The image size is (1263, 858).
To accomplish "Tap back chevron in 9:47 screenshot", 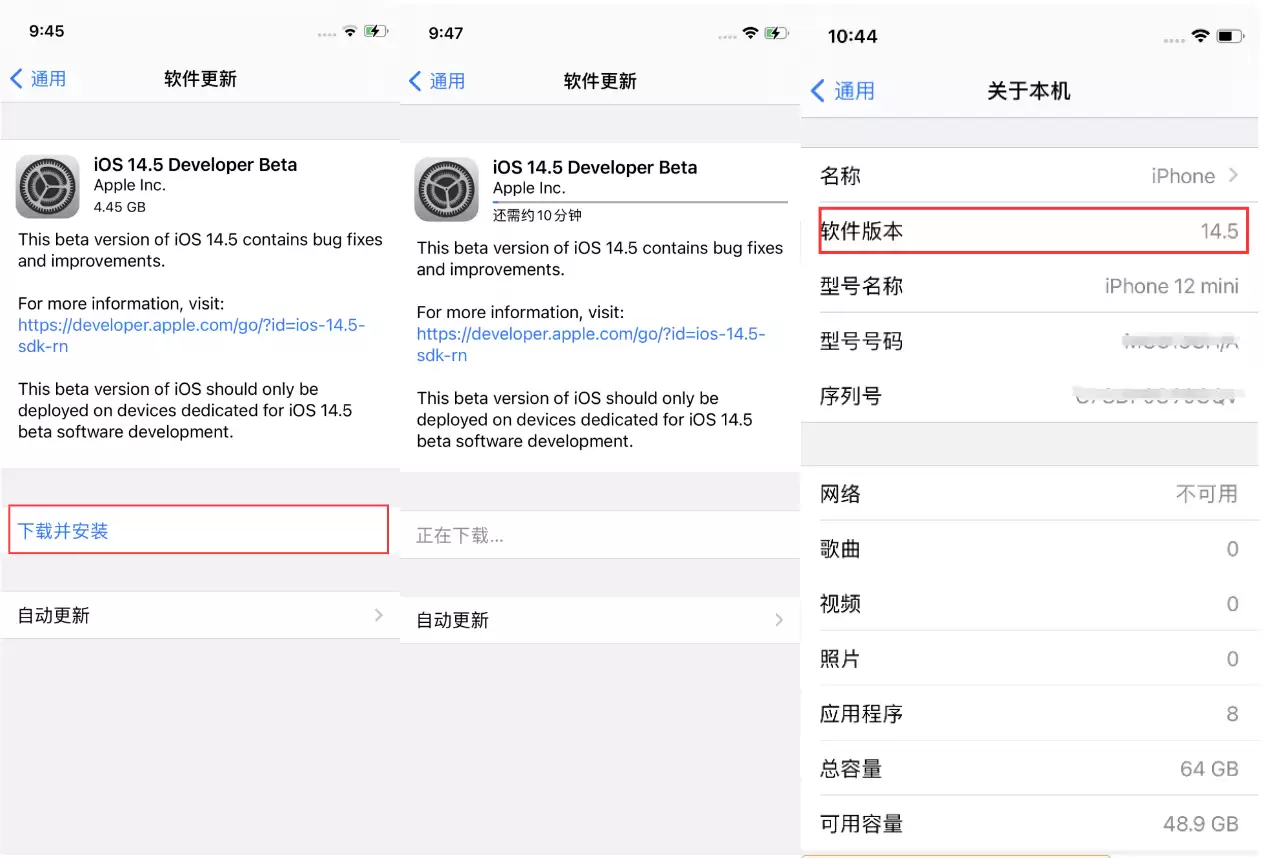I will tap(416, 81).
